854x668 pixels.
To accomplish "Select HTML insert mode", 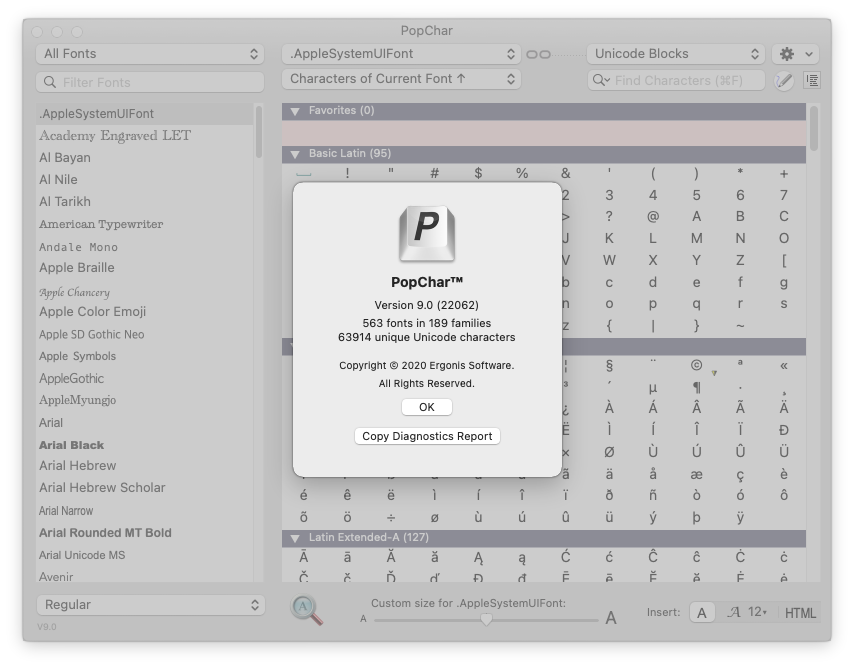I will (x=800, y=614).
